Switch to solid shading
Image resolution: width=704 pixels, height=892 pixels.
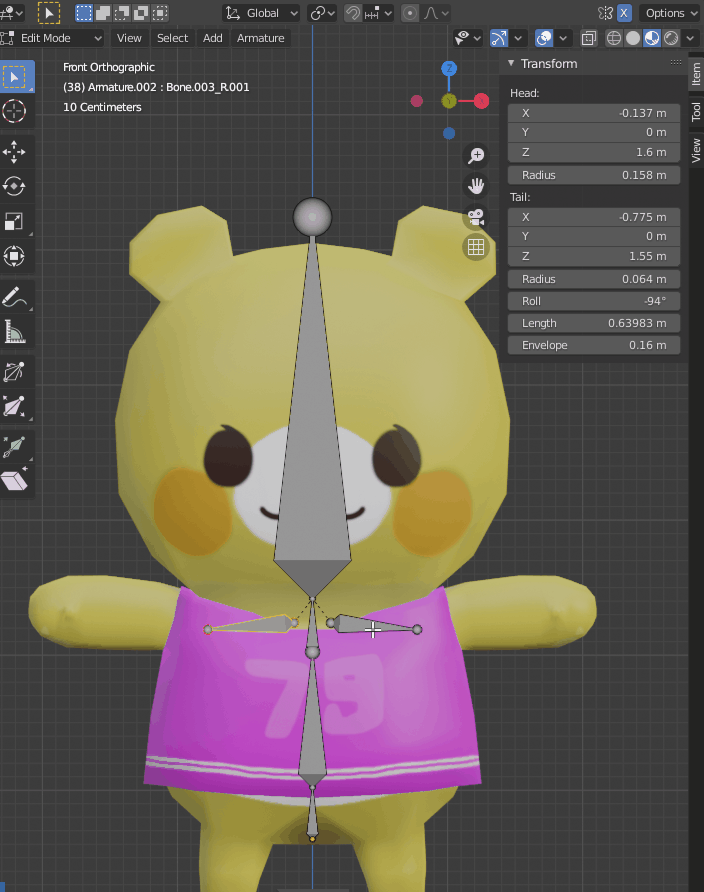pyautogui.click(x=632, y=38)
